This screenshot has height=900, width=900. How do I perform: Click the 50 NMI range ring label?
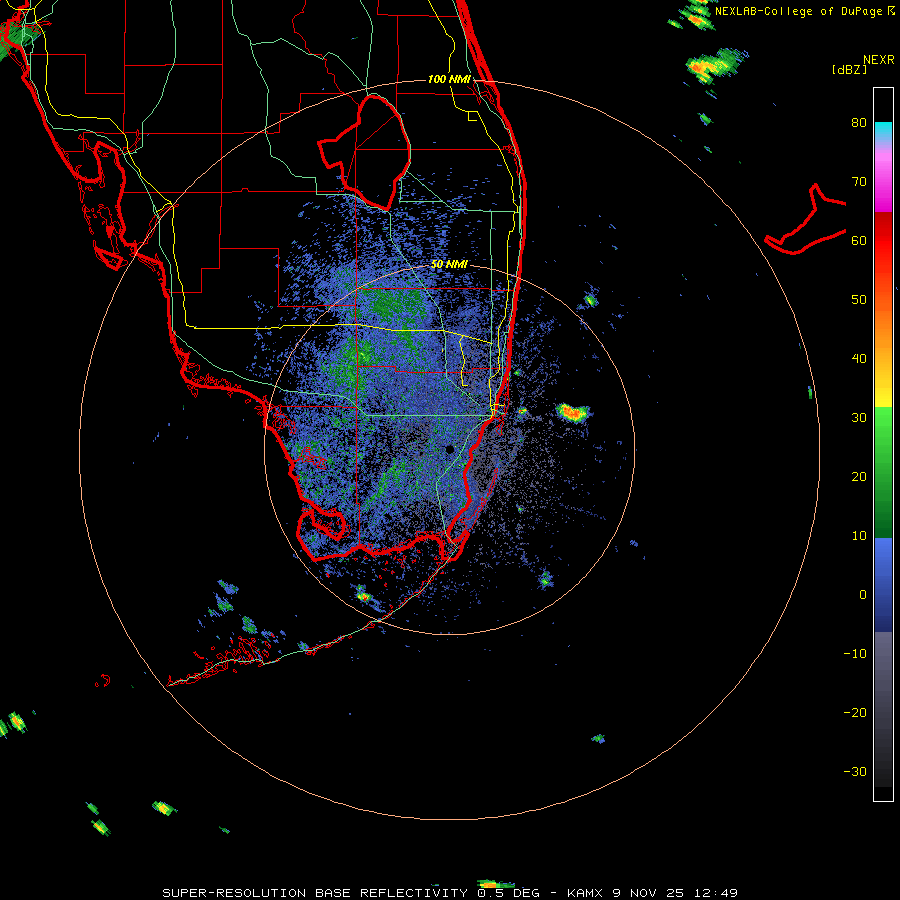point(449,265)
